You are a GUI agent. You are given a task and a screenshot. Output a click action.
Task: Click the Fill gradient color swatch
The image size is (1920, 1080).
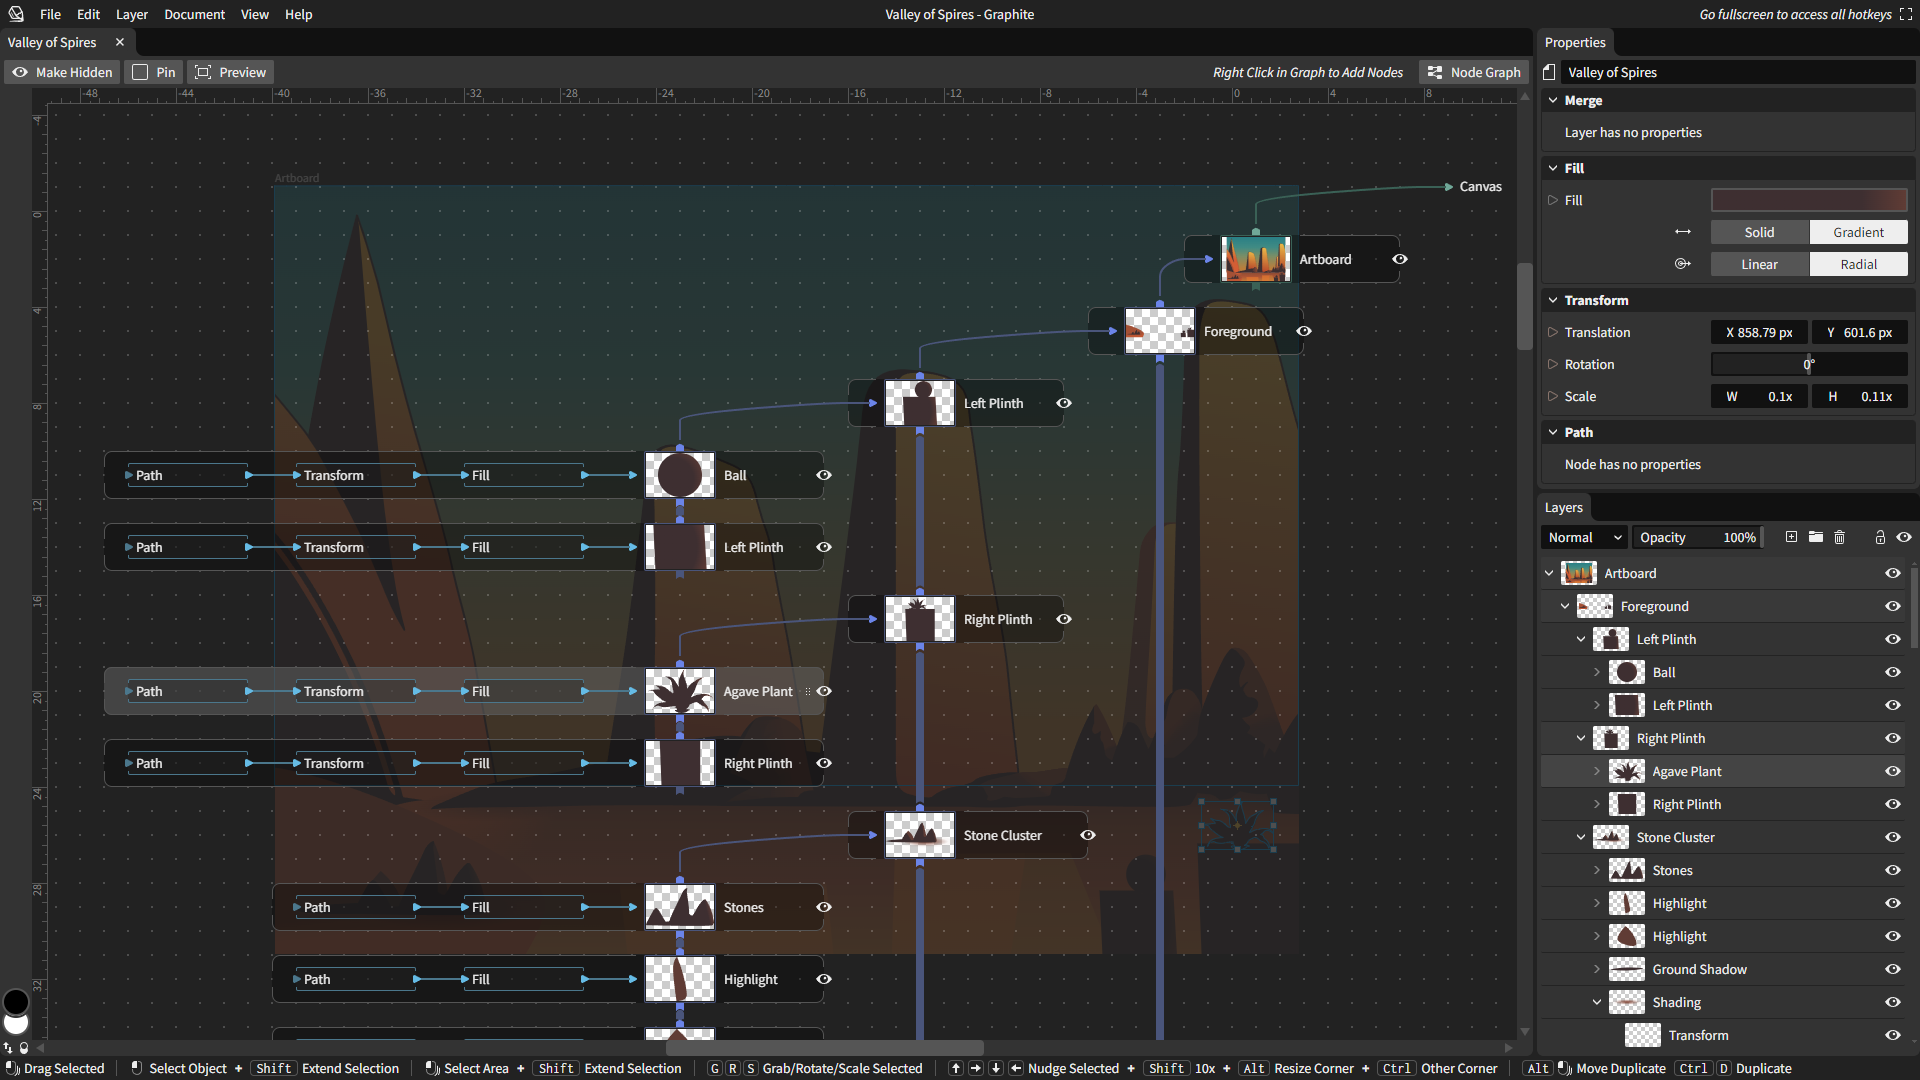pyautogui.click(x=1808, y=200)
